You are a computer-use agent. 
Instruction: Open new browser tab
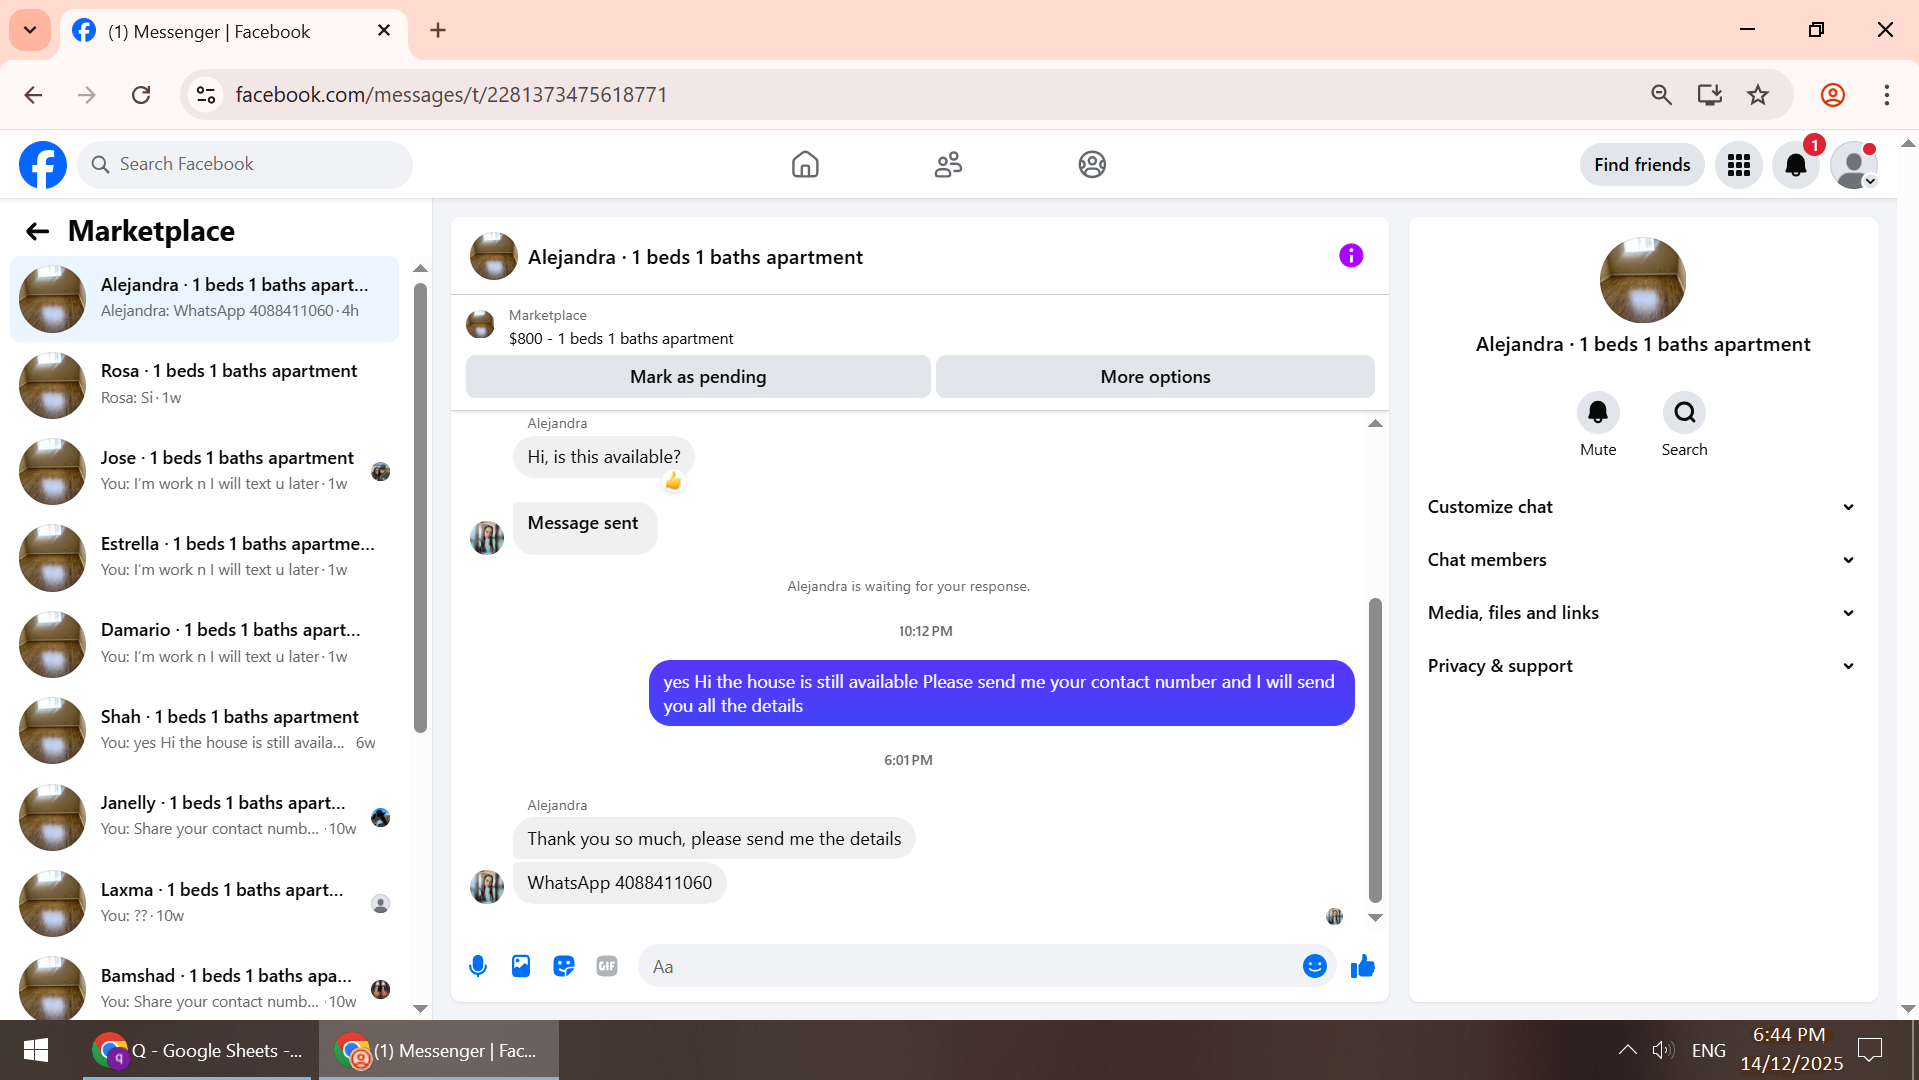coord(438,31)
